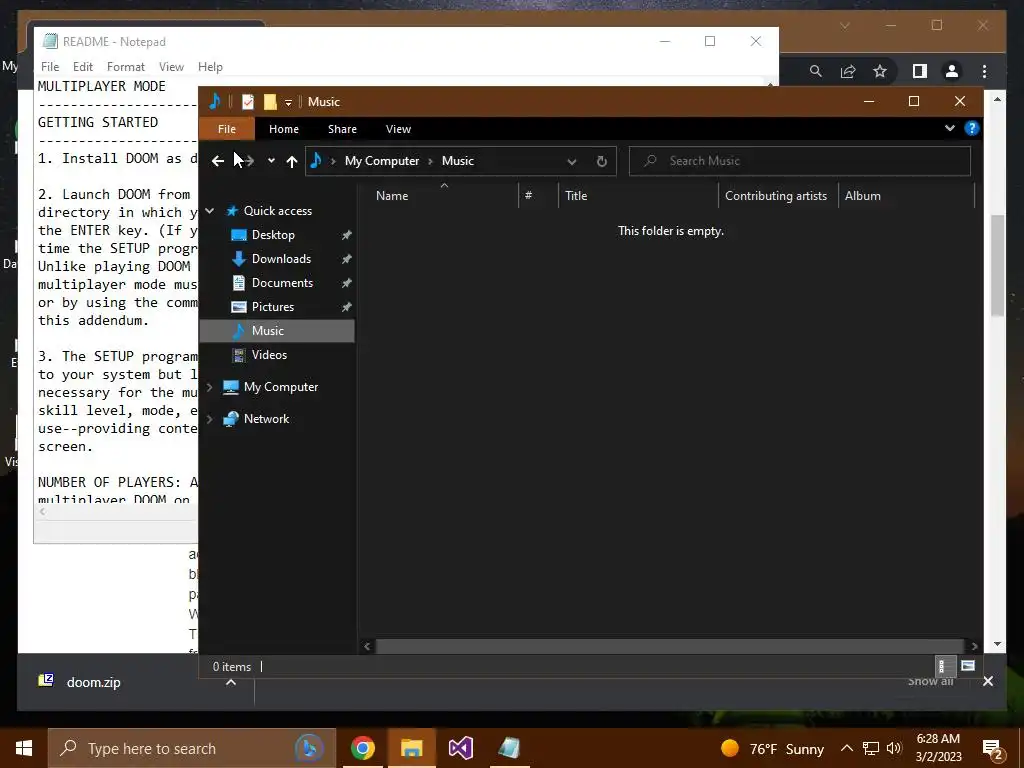Go up one folder level
The width and height of the screenshot is (1024, 768).
pyautogui.click(x=292, y=161)
